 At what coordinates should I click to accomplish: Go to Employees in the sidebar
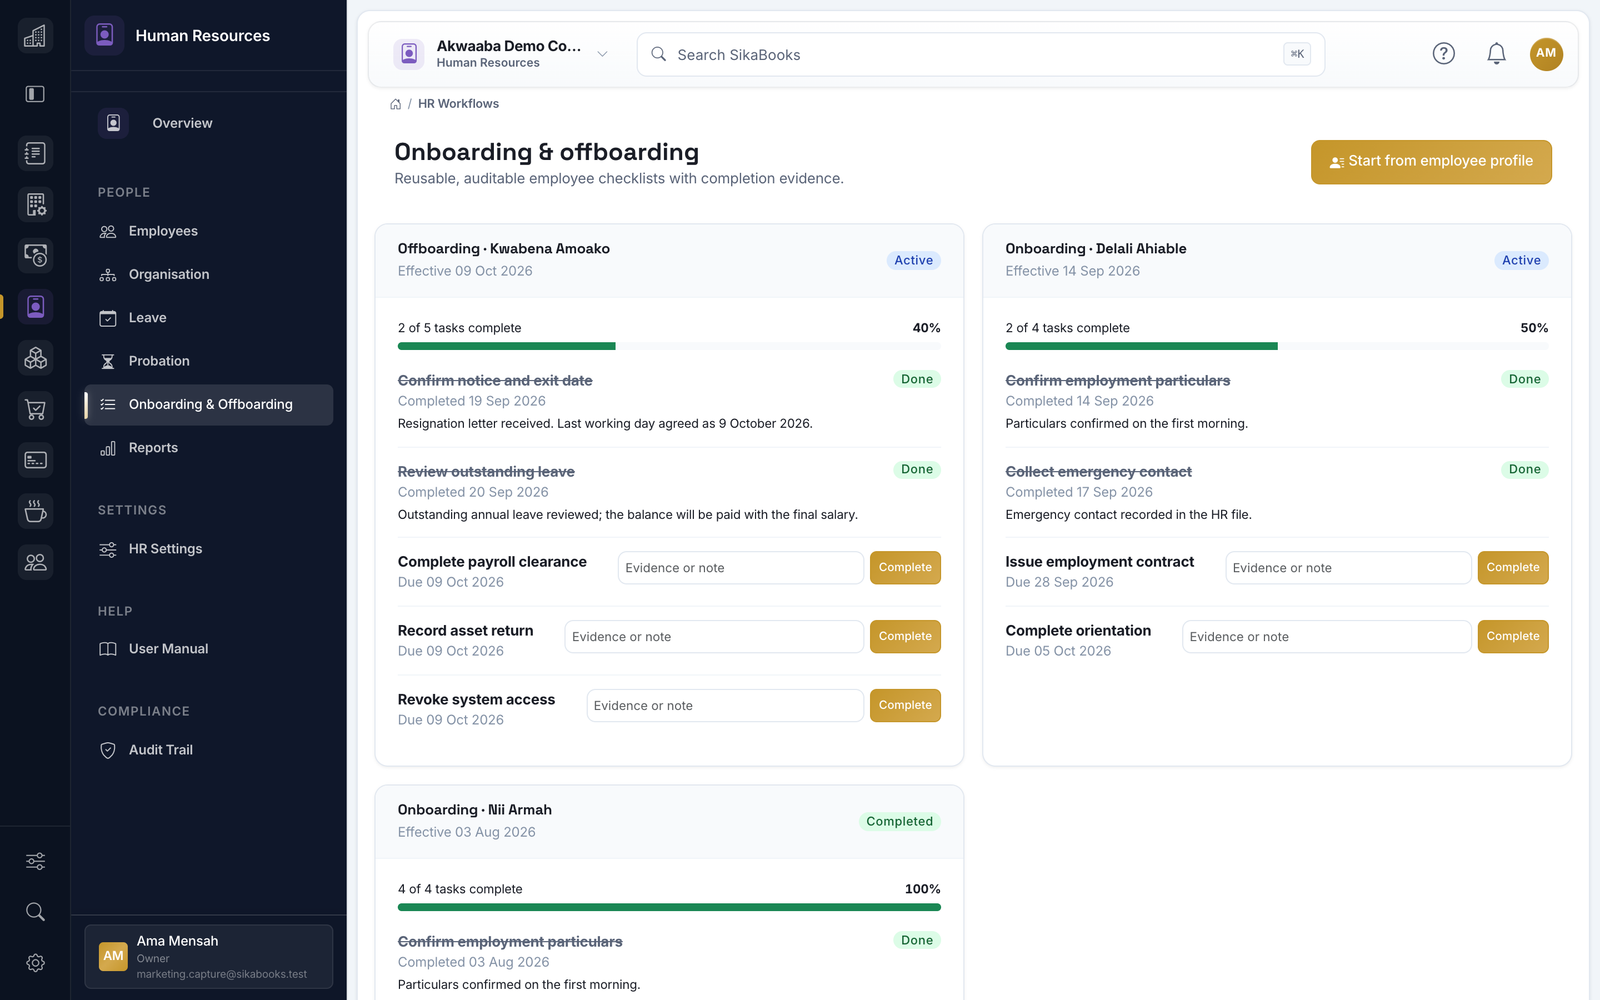[209, 231]
